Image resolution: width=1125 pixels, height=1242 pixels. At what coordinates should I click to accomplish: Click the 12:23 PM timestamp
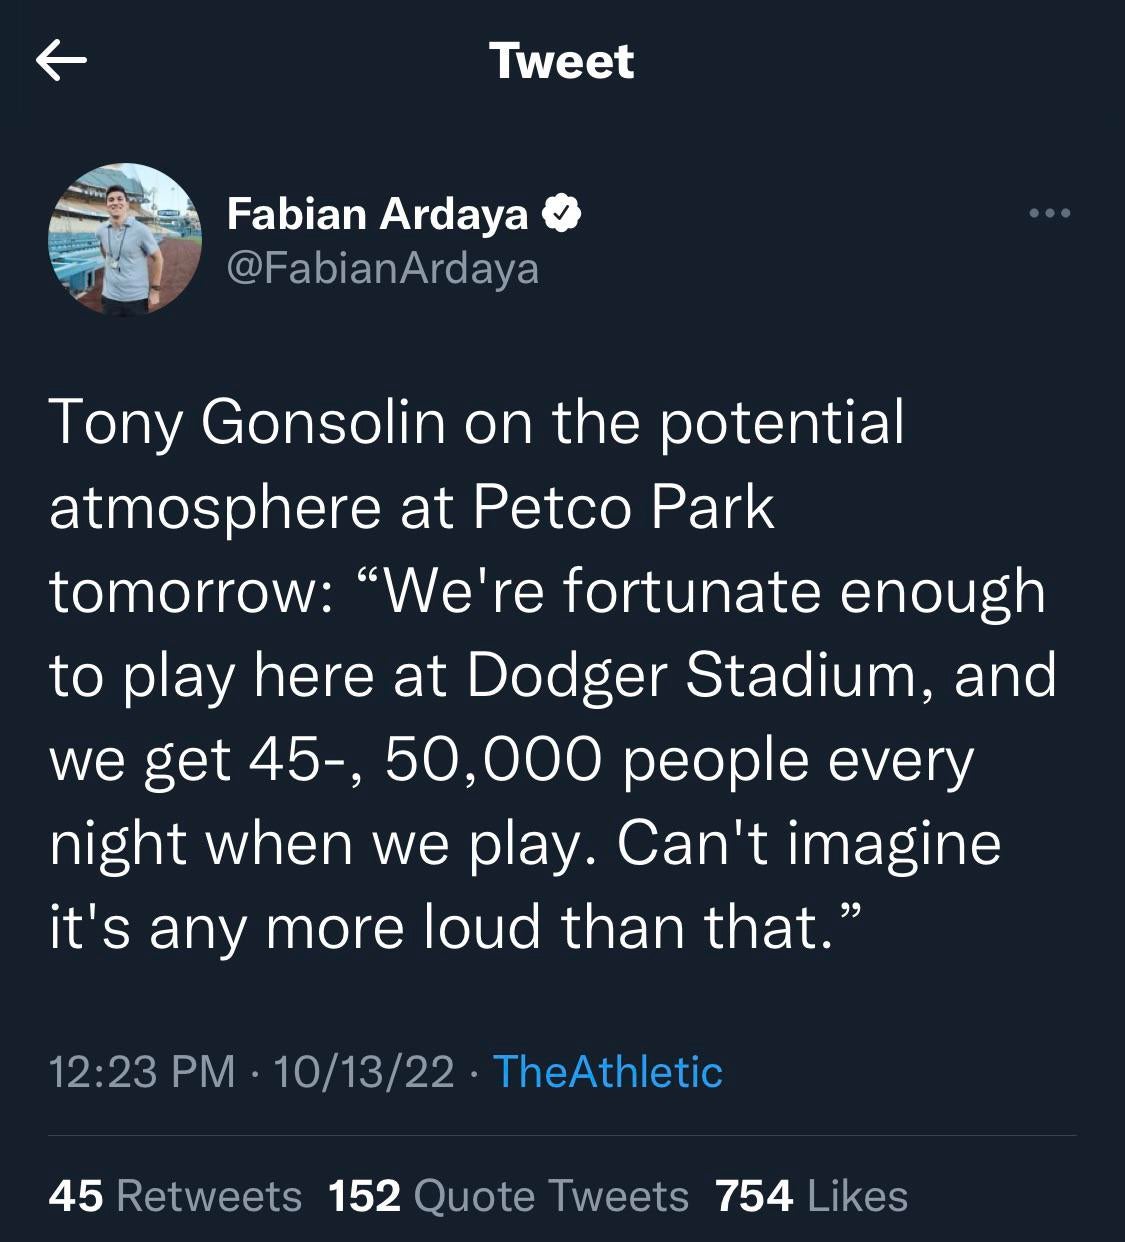(142, 1072)
